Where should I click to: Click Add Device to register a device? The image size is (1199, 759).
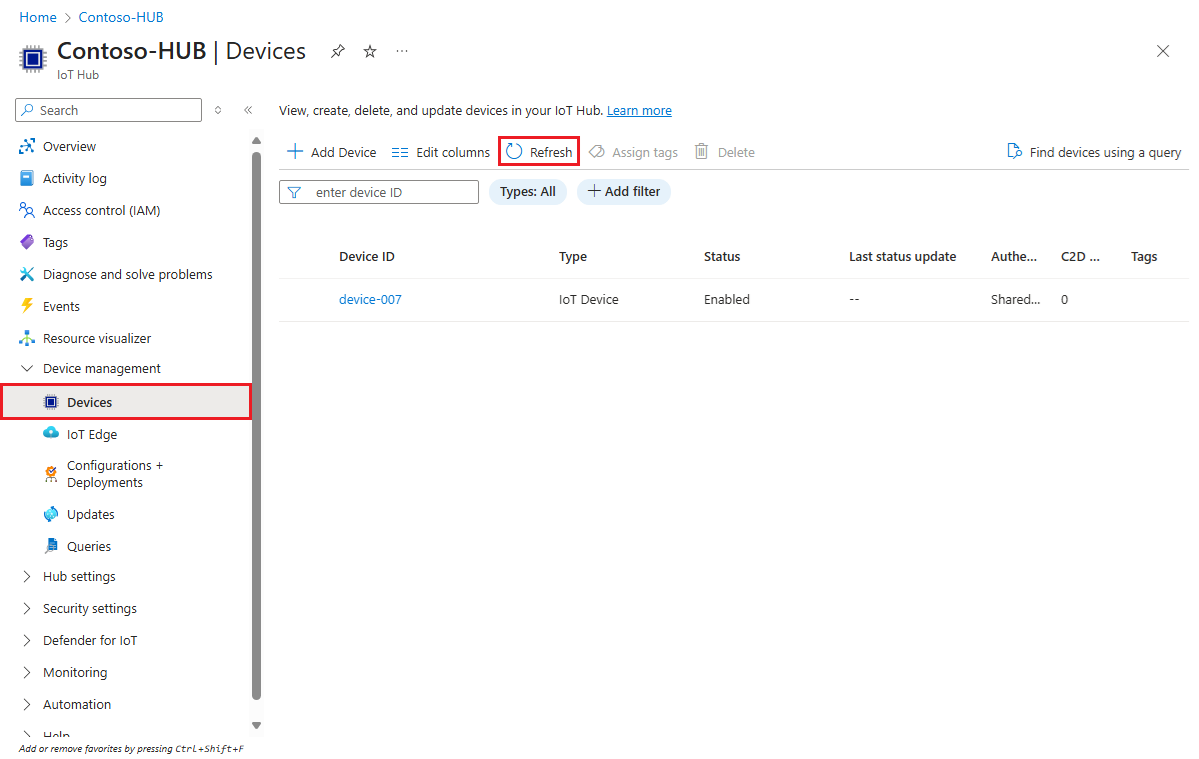click(331, 151)
